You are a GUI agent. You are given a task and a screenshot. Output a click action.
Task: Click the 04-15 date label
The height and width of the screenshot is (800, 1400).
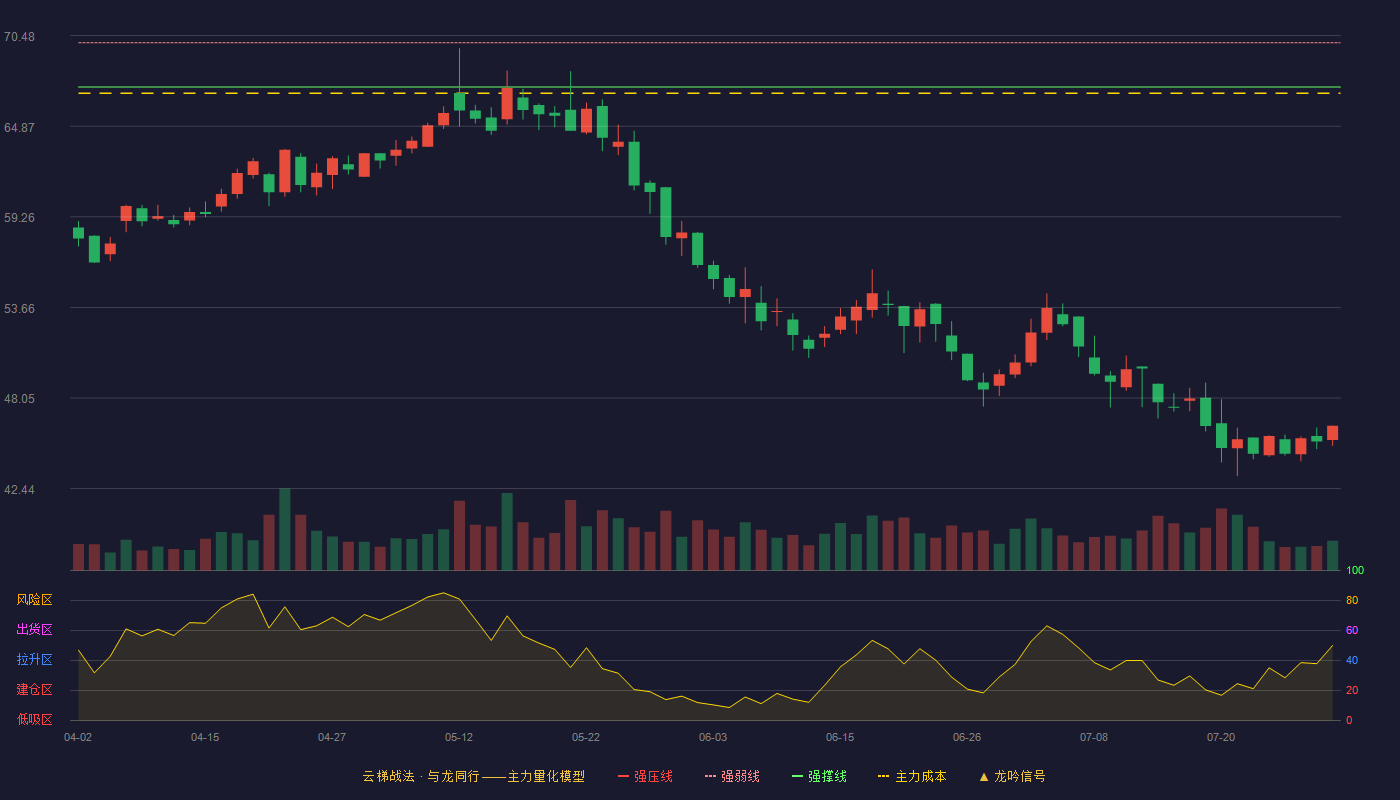[205, 737]
